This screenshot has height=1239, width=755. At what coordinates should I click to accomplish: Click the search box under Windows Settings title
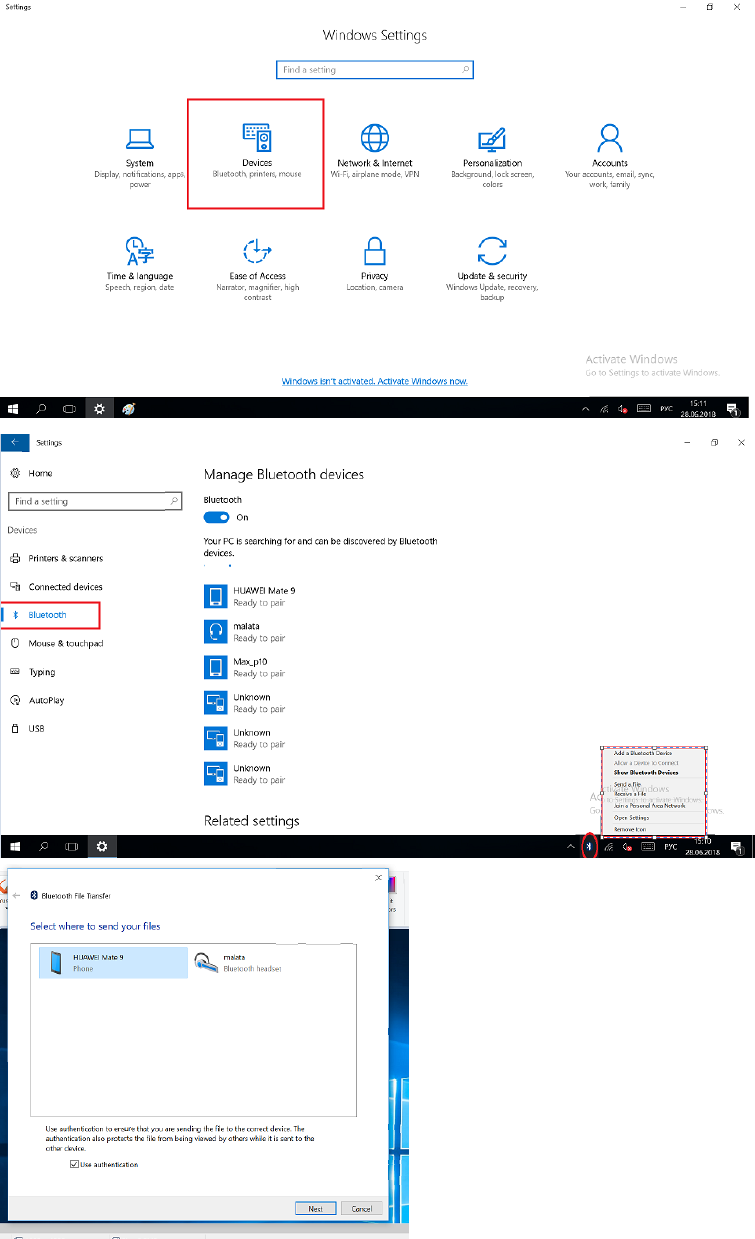pos(375,70)
